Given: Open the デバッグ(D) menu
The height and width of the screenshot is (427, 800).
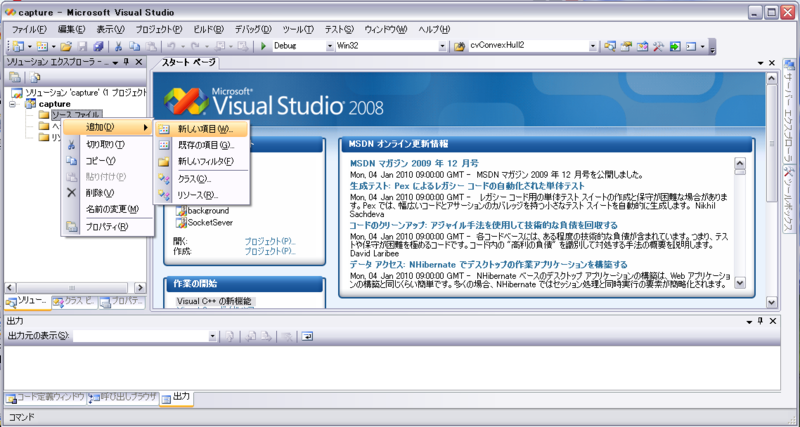Looking at the screenshot, I should pos(253,29).
